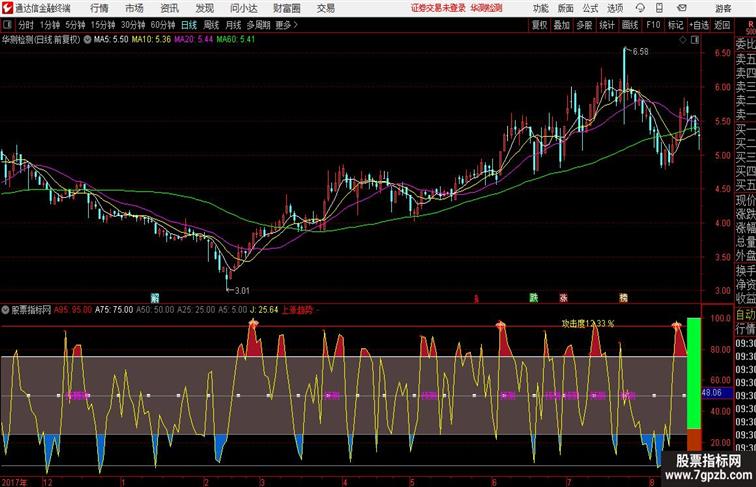Click the 上涨趋势 indicator label
The height and width of the screenshot is (487, 756).
point(297,310)
